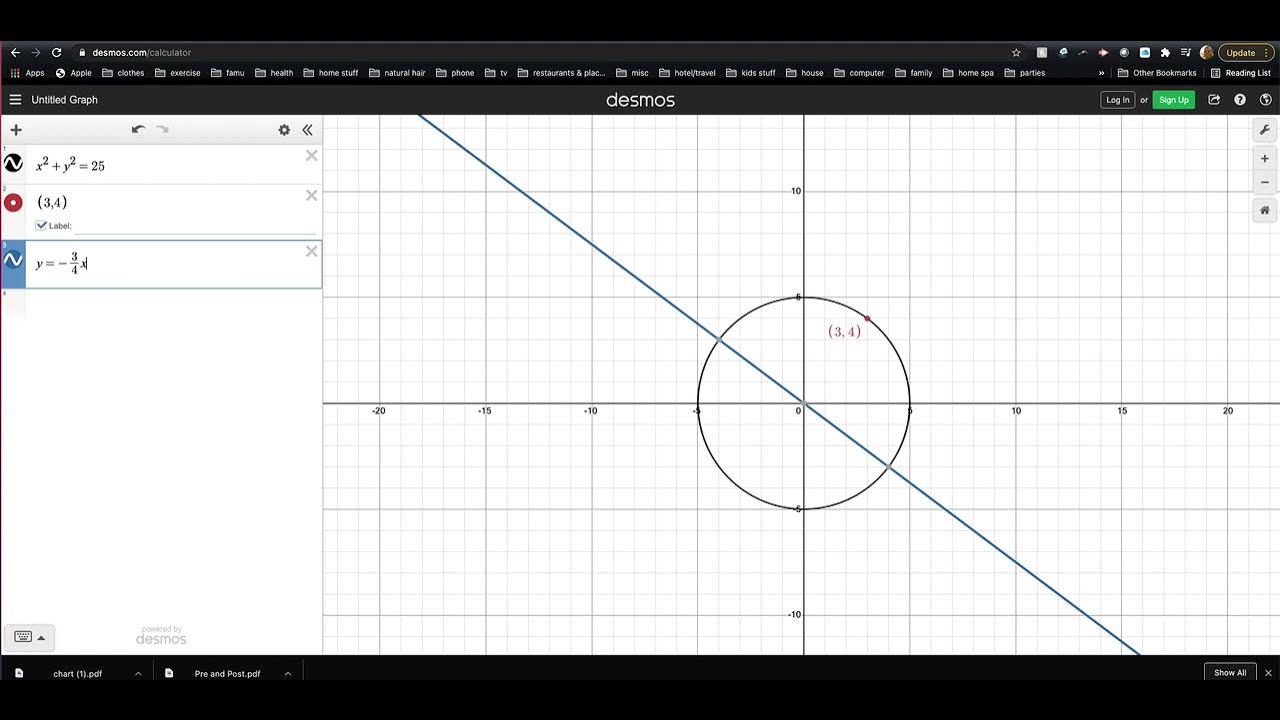Click the point Label text field
The width and height of the screenshot is (1280, 720).
[195, 226]
